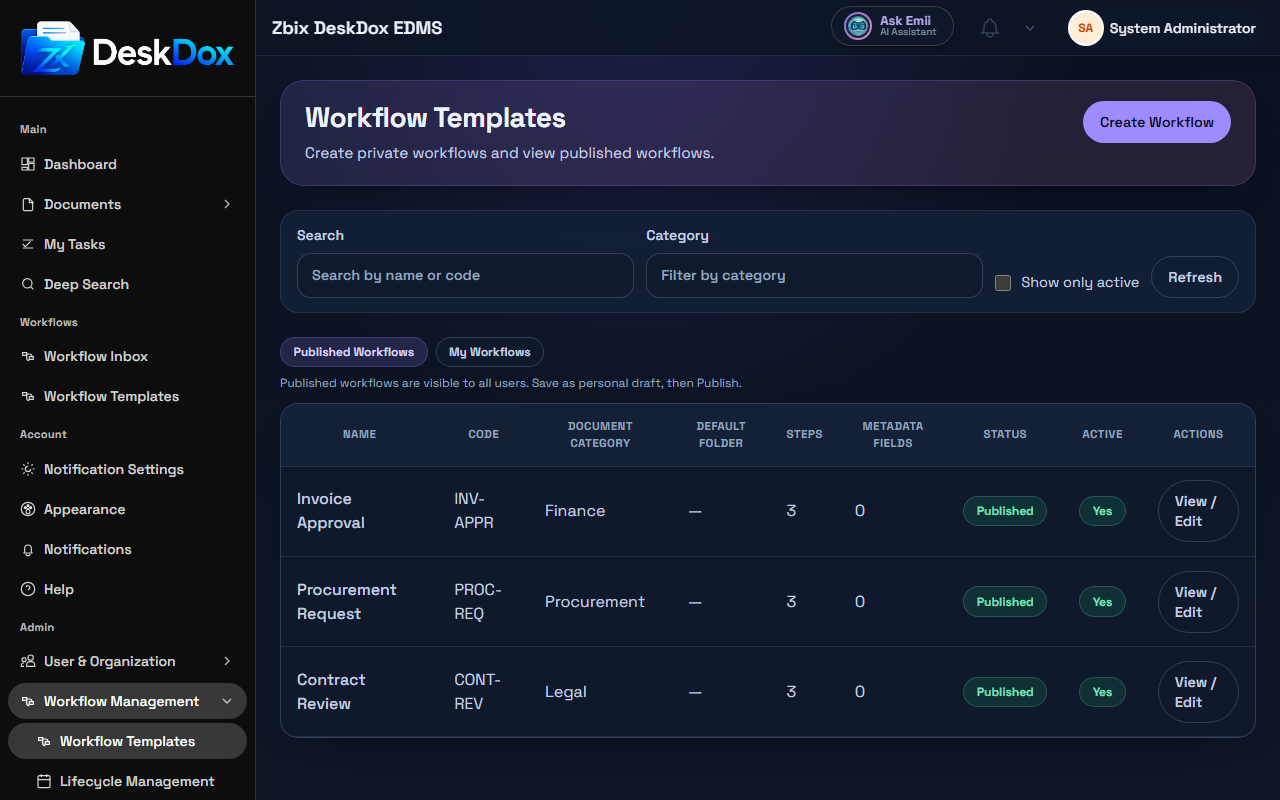This screenshot has width=1280, height=800.
Task: Click the Notification Settings sun icon
Action: (x=28, y=469)
